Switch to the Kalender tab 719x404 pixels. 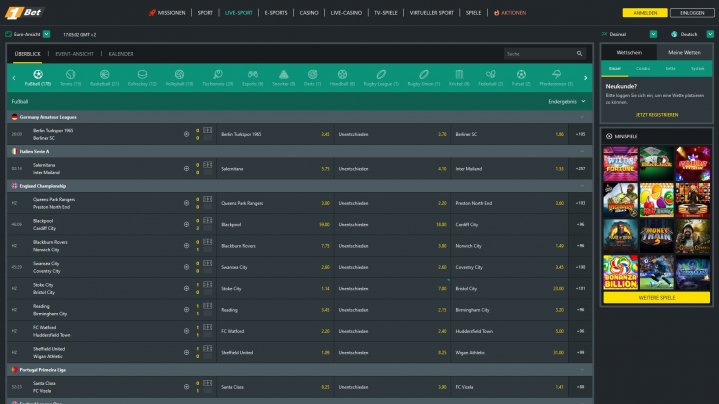pos(121,54)
